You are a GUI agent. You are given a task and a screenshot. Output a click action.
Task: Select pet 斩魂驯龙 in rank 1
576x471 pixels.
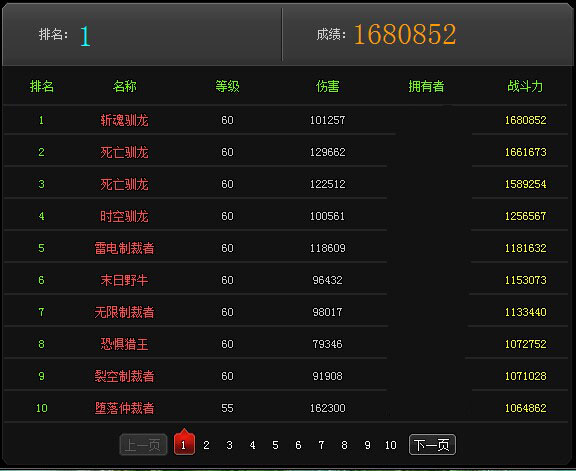click(x=124, y=120)
